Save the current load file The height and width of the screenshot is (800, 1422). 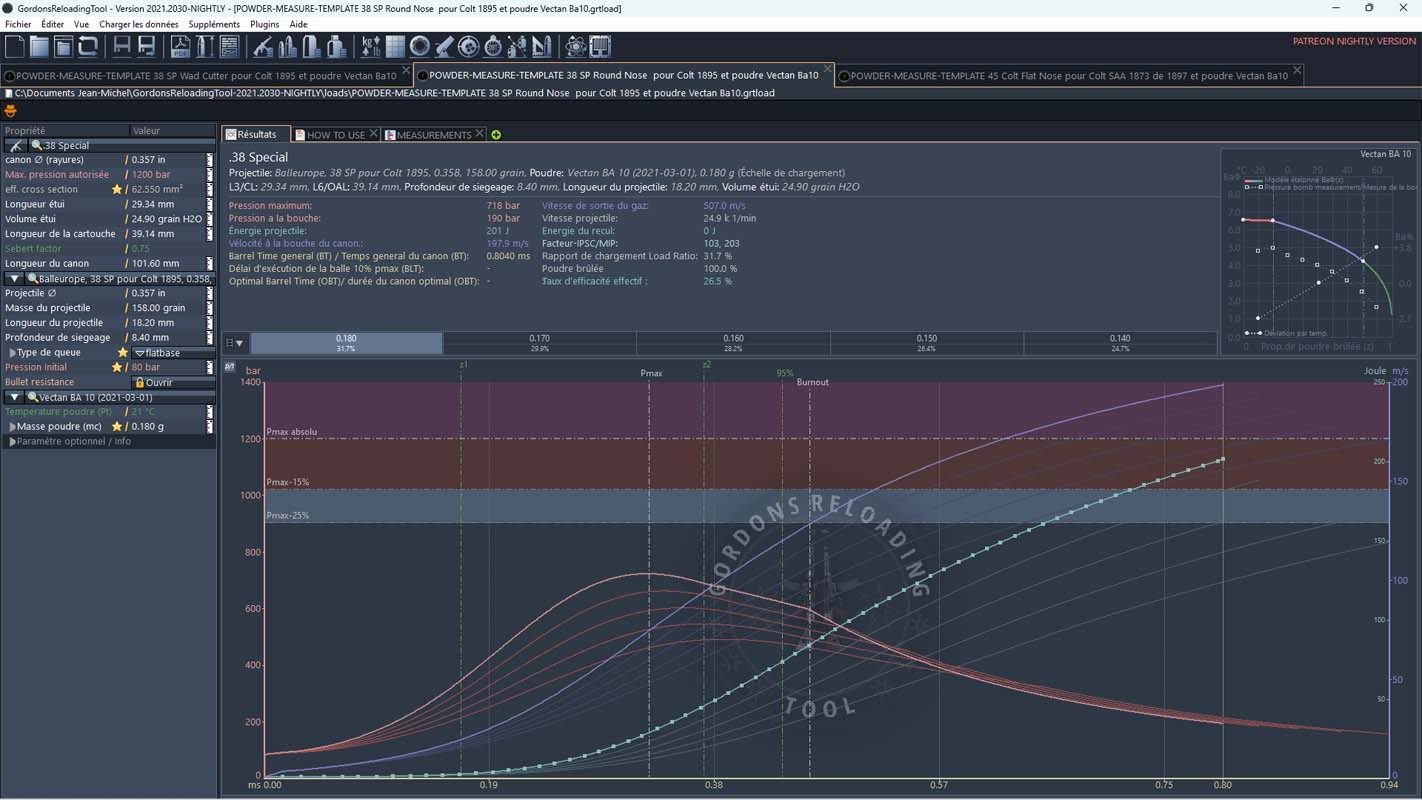[x=122, y=46]
